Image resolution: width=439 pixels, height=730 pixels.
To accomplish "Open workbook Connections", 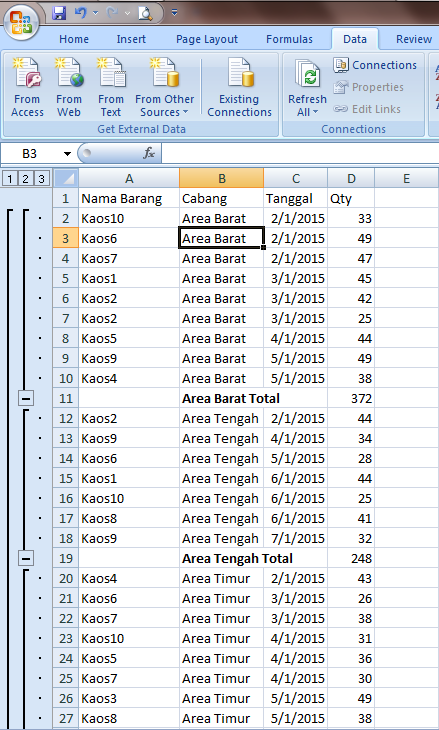I will [x=375, y=65].
